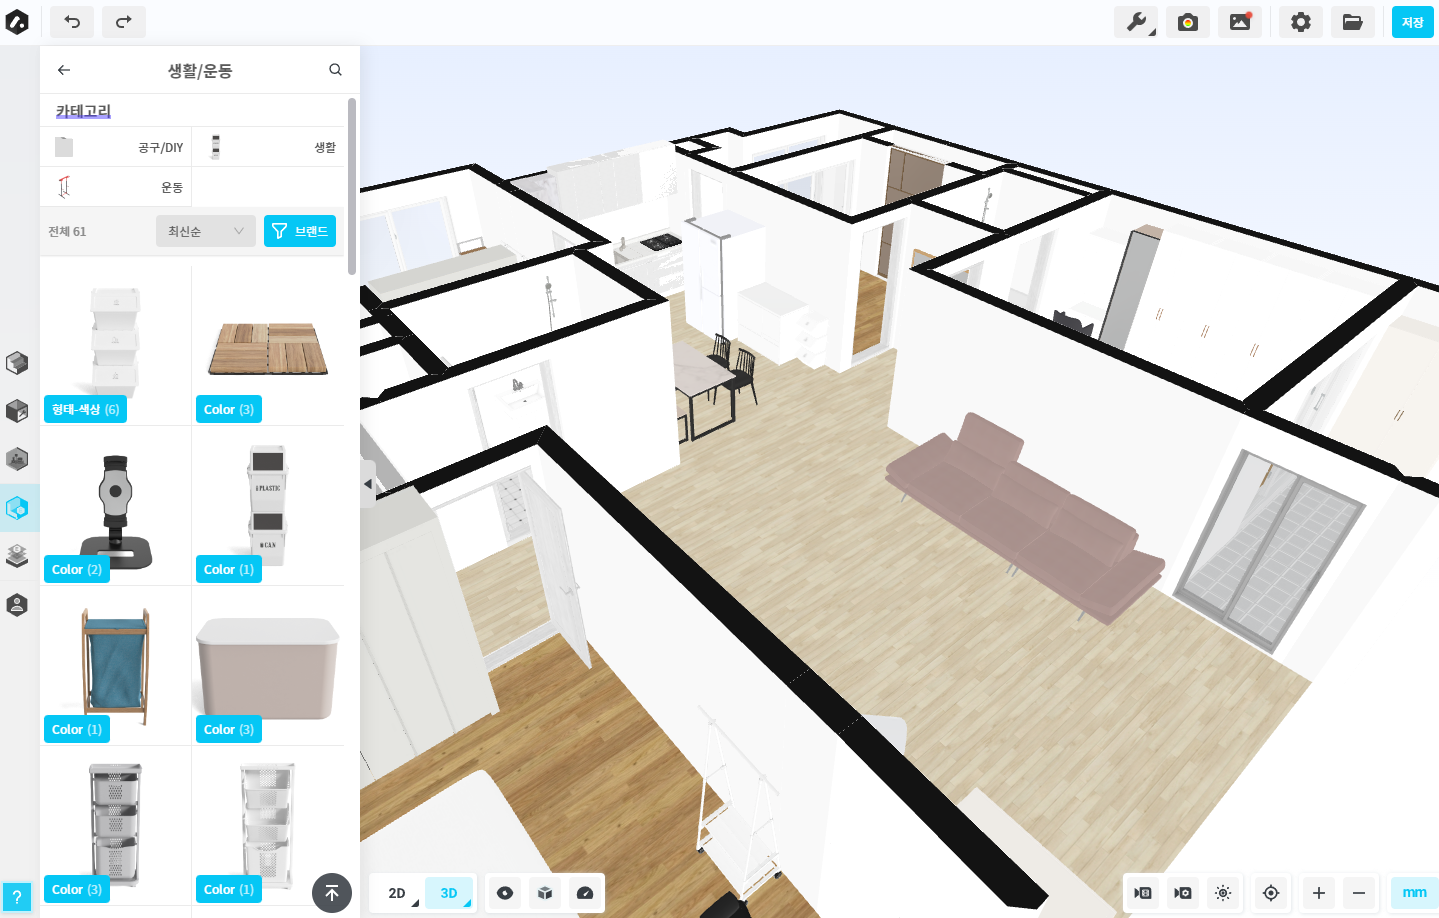Click 형태-색상 (6) options badge

[x=85, y=409]
